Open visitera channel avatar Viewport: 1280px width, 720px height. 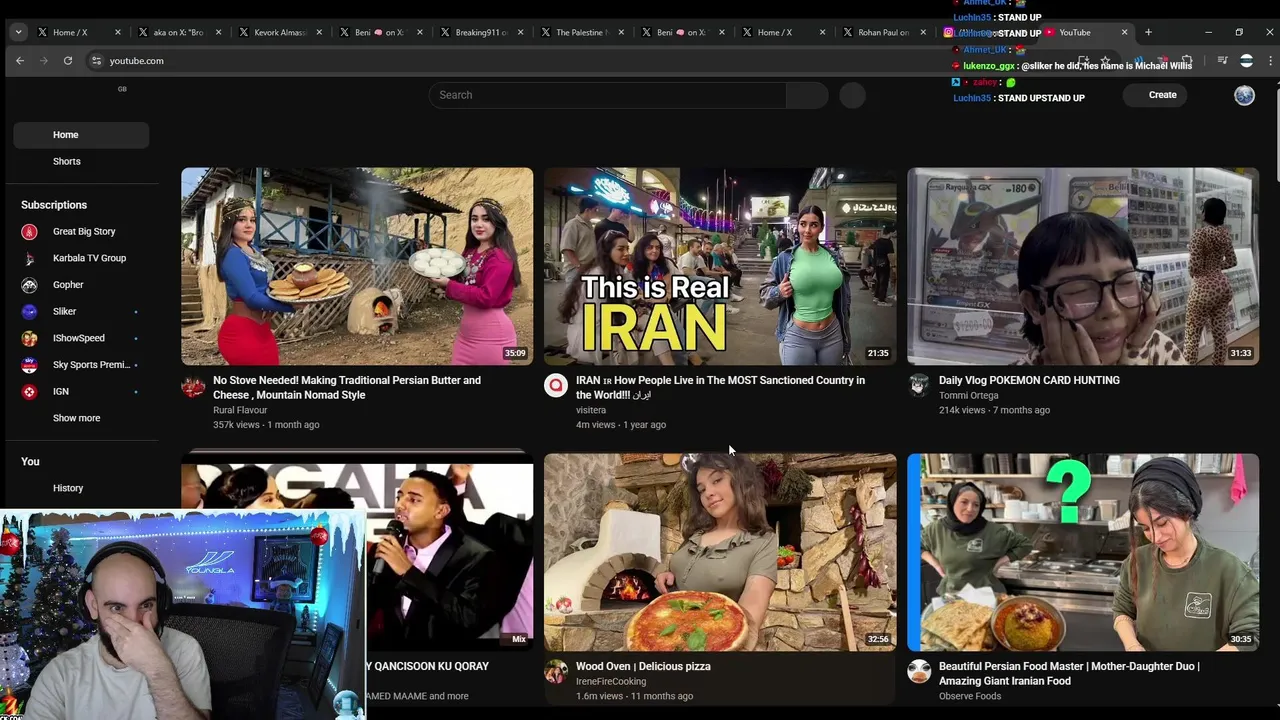556,386
